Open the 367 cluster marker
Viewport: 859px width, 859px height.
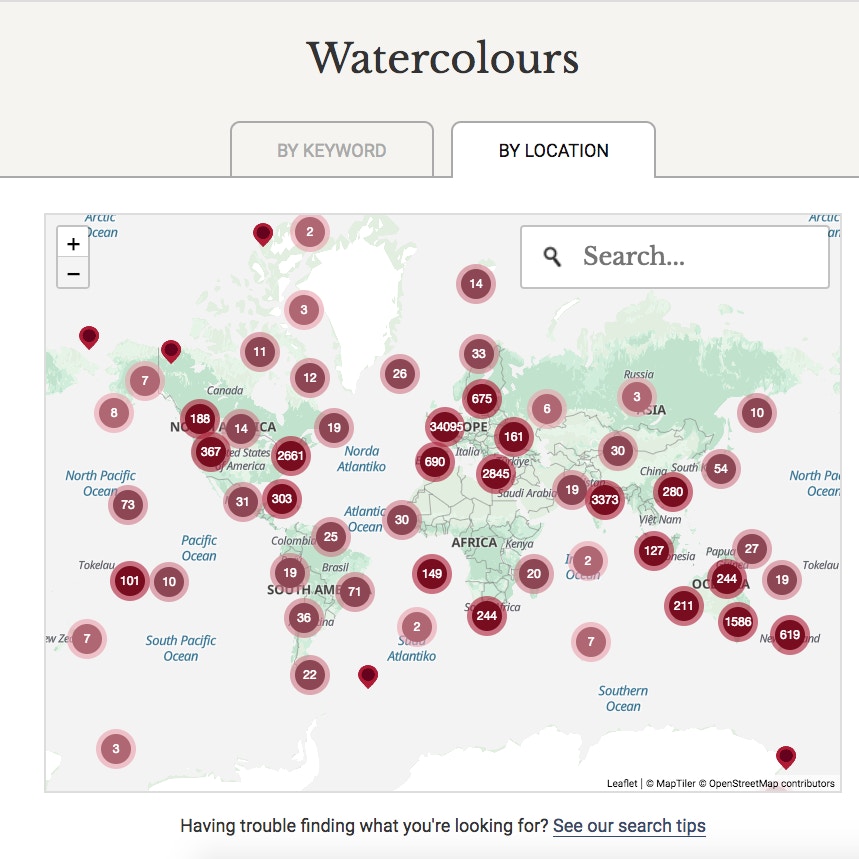tap(211, 451)
